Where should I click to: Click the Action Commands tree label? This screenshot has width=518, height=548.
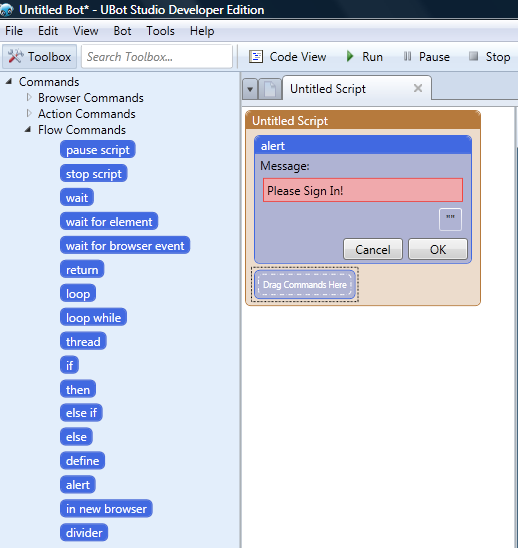tap(87, 114)
